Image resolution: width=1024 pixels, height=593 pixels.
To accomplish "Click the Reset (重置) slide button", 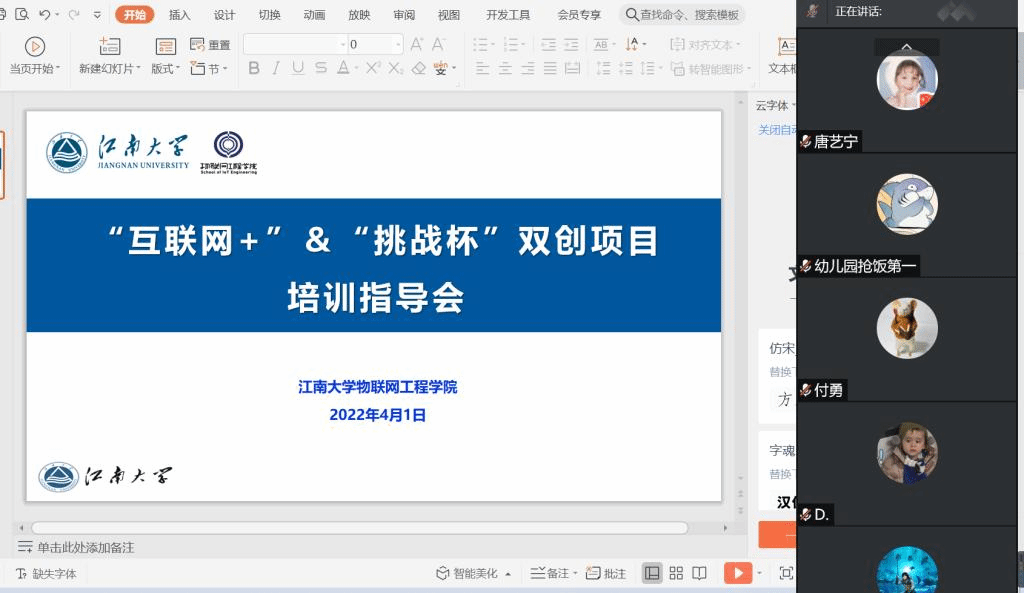I will click(x=210, y=45).
